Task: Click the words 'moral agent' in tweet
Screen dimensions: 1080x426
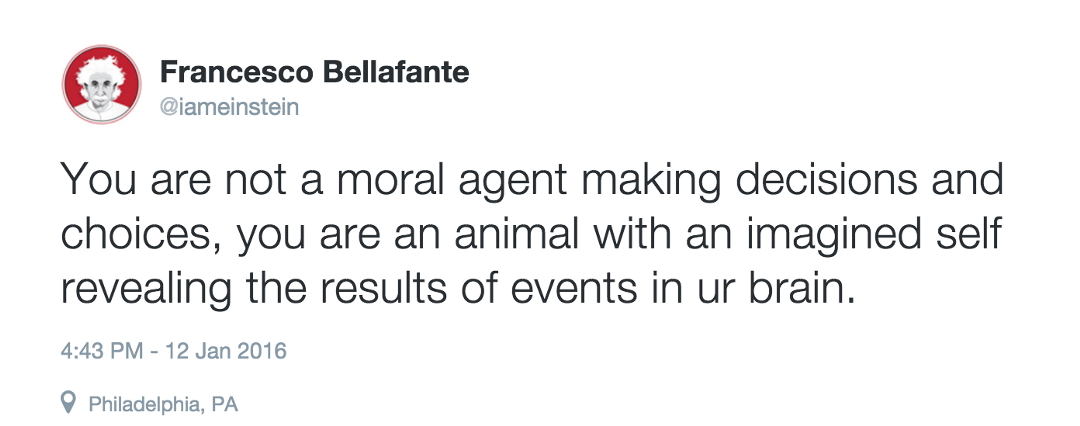Action: (451, 181)
